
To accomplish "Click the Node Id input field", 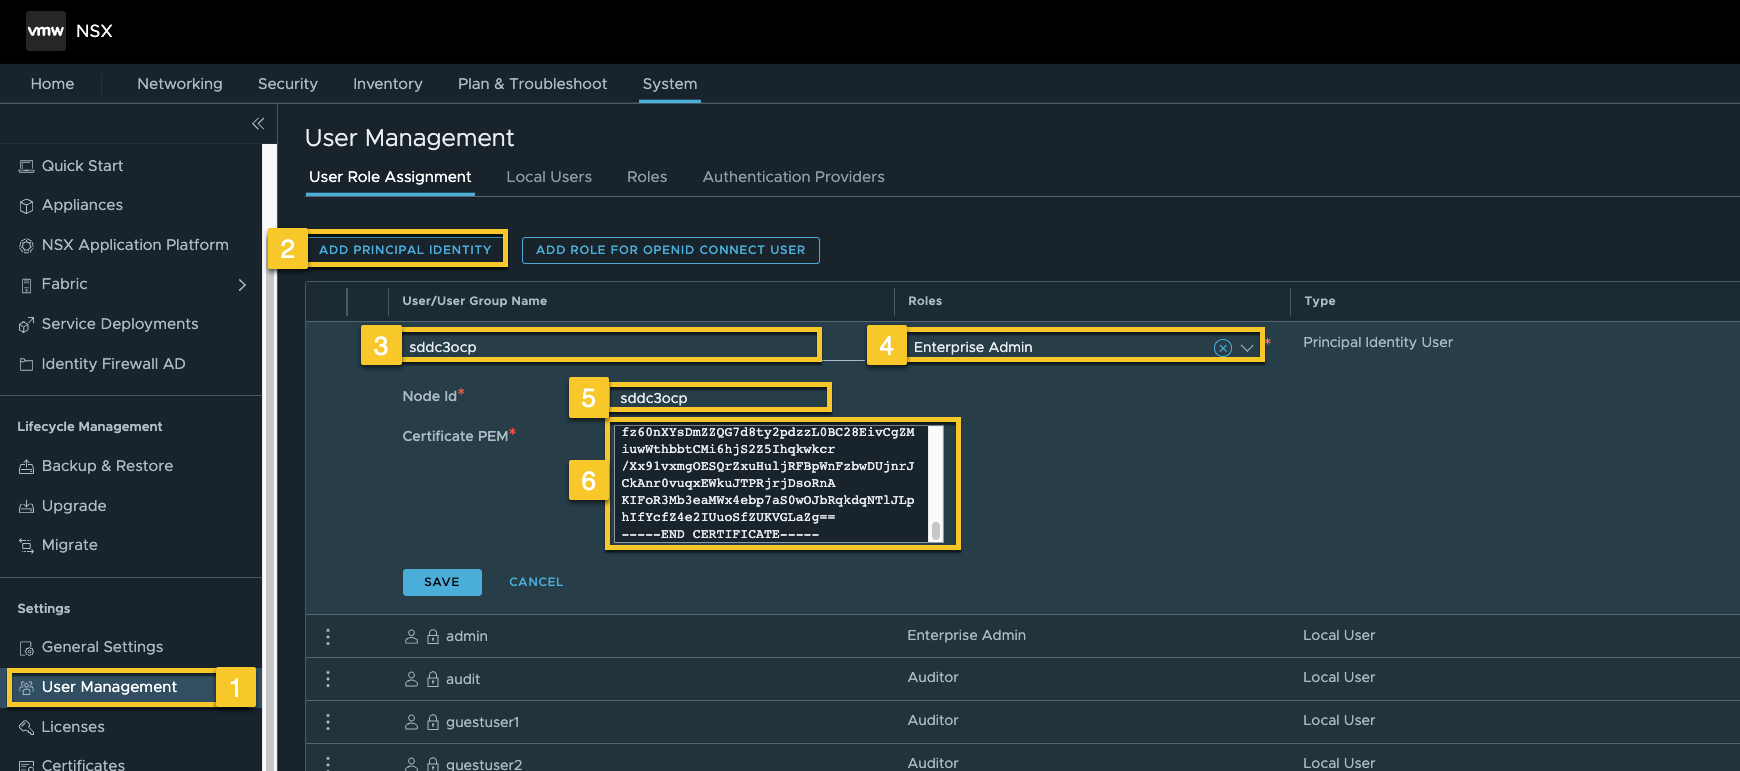I will pos(720,398).
